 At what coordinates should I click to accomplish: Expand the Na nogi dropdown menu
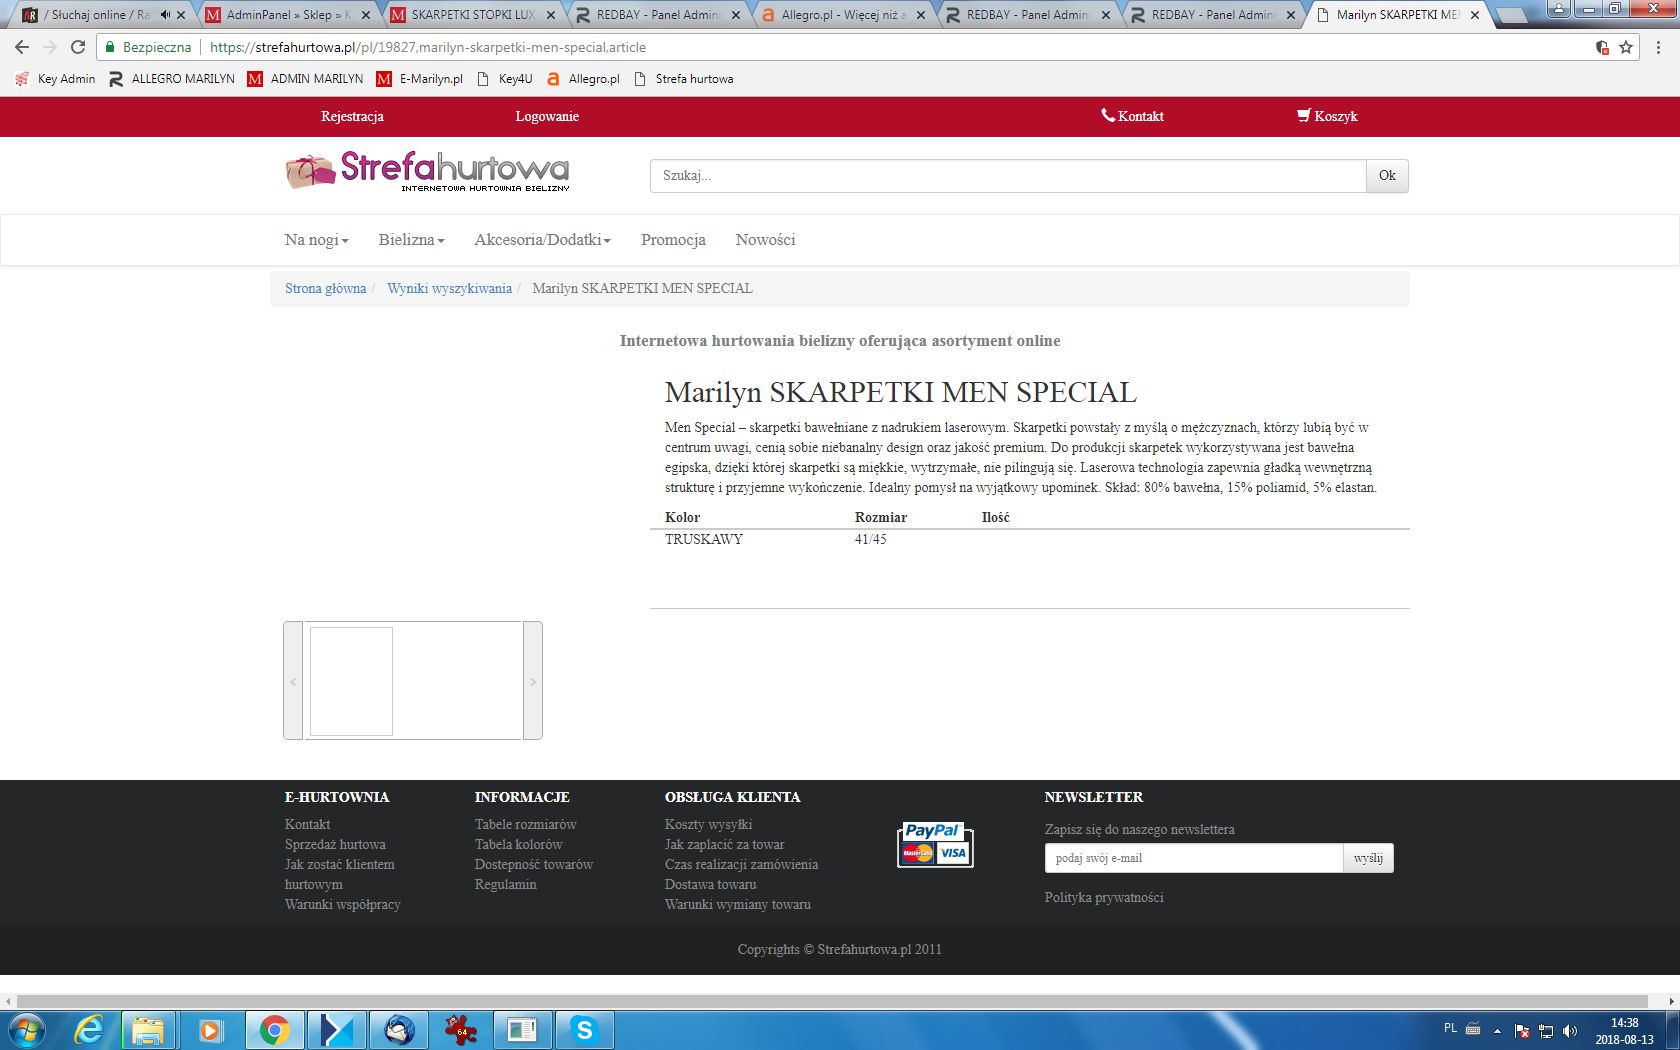[x=316, y=240]
